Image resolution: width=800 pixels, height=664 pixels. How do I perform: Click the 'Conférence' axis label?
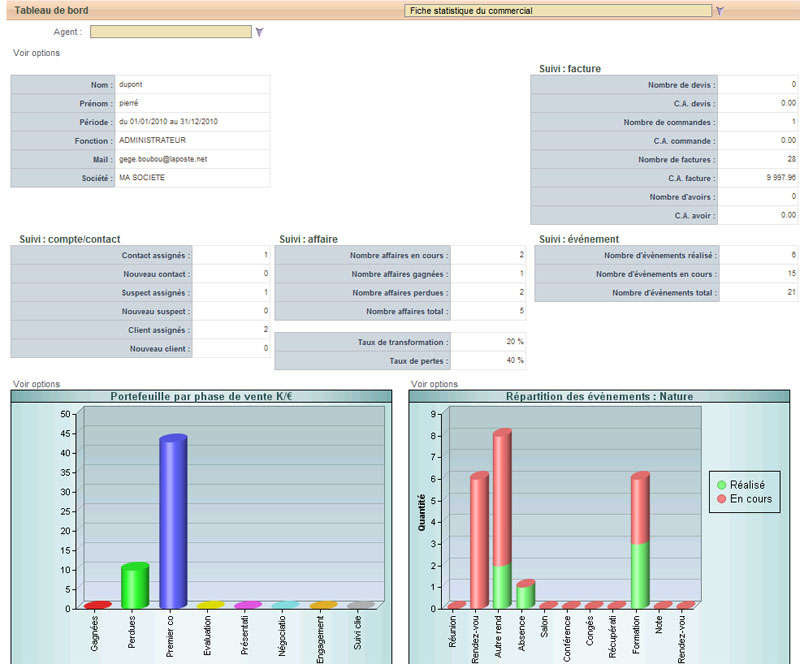pos(567,639)
